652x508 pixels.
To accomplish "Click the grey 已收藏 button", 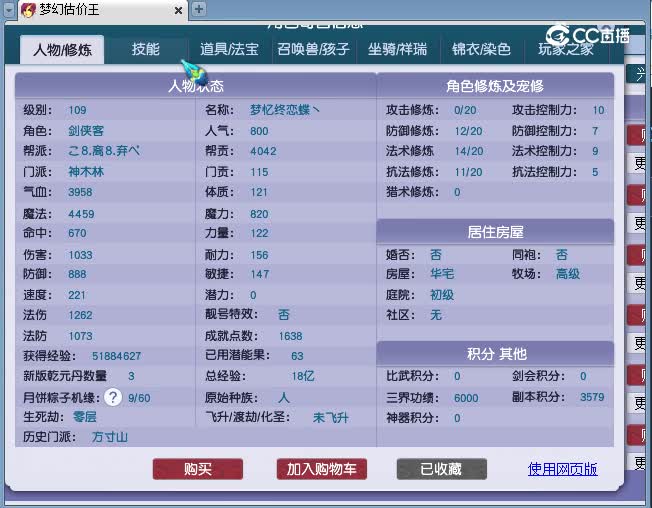I will click(442, 469).
